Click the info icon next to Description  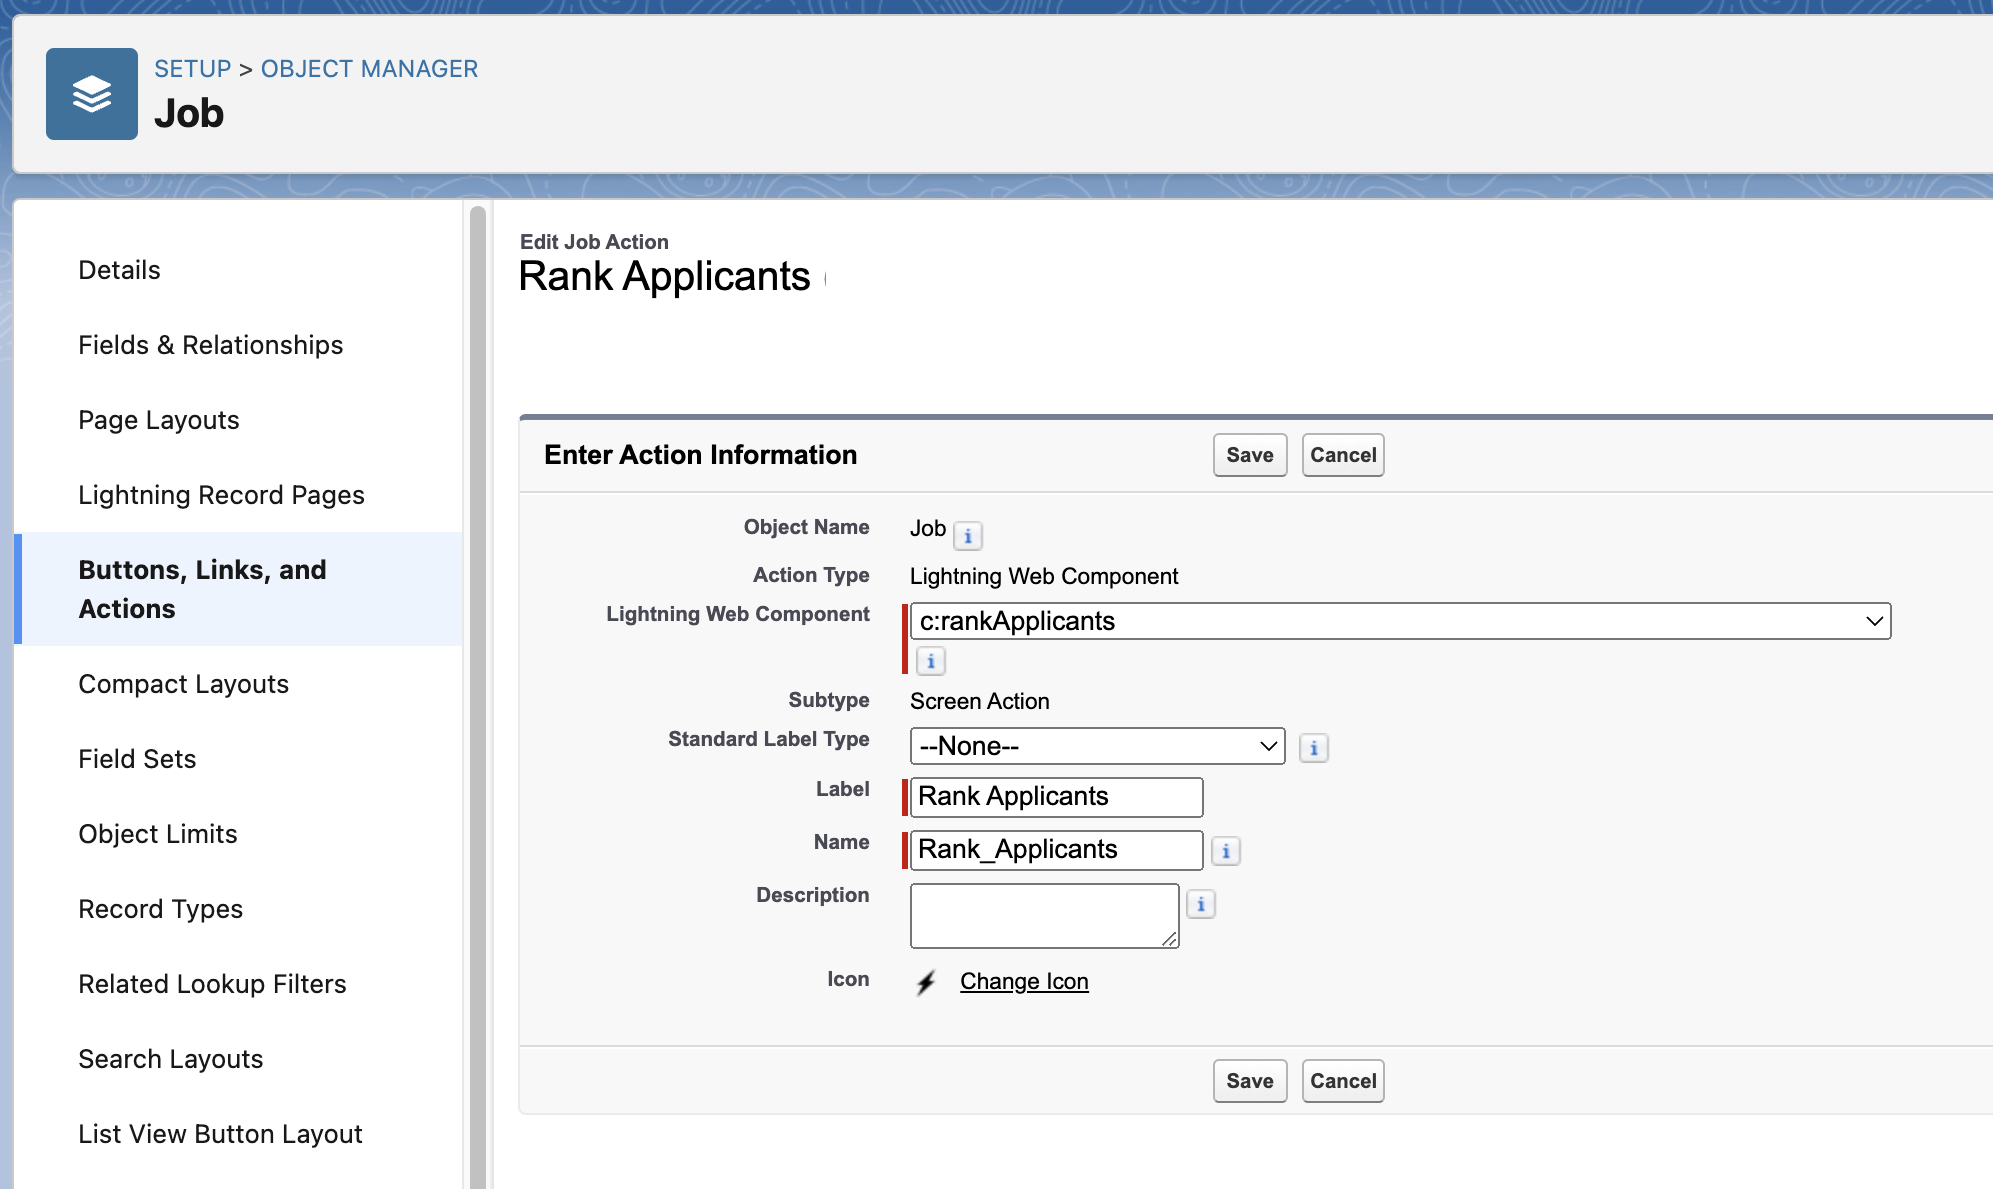[x=1202, y=904]
